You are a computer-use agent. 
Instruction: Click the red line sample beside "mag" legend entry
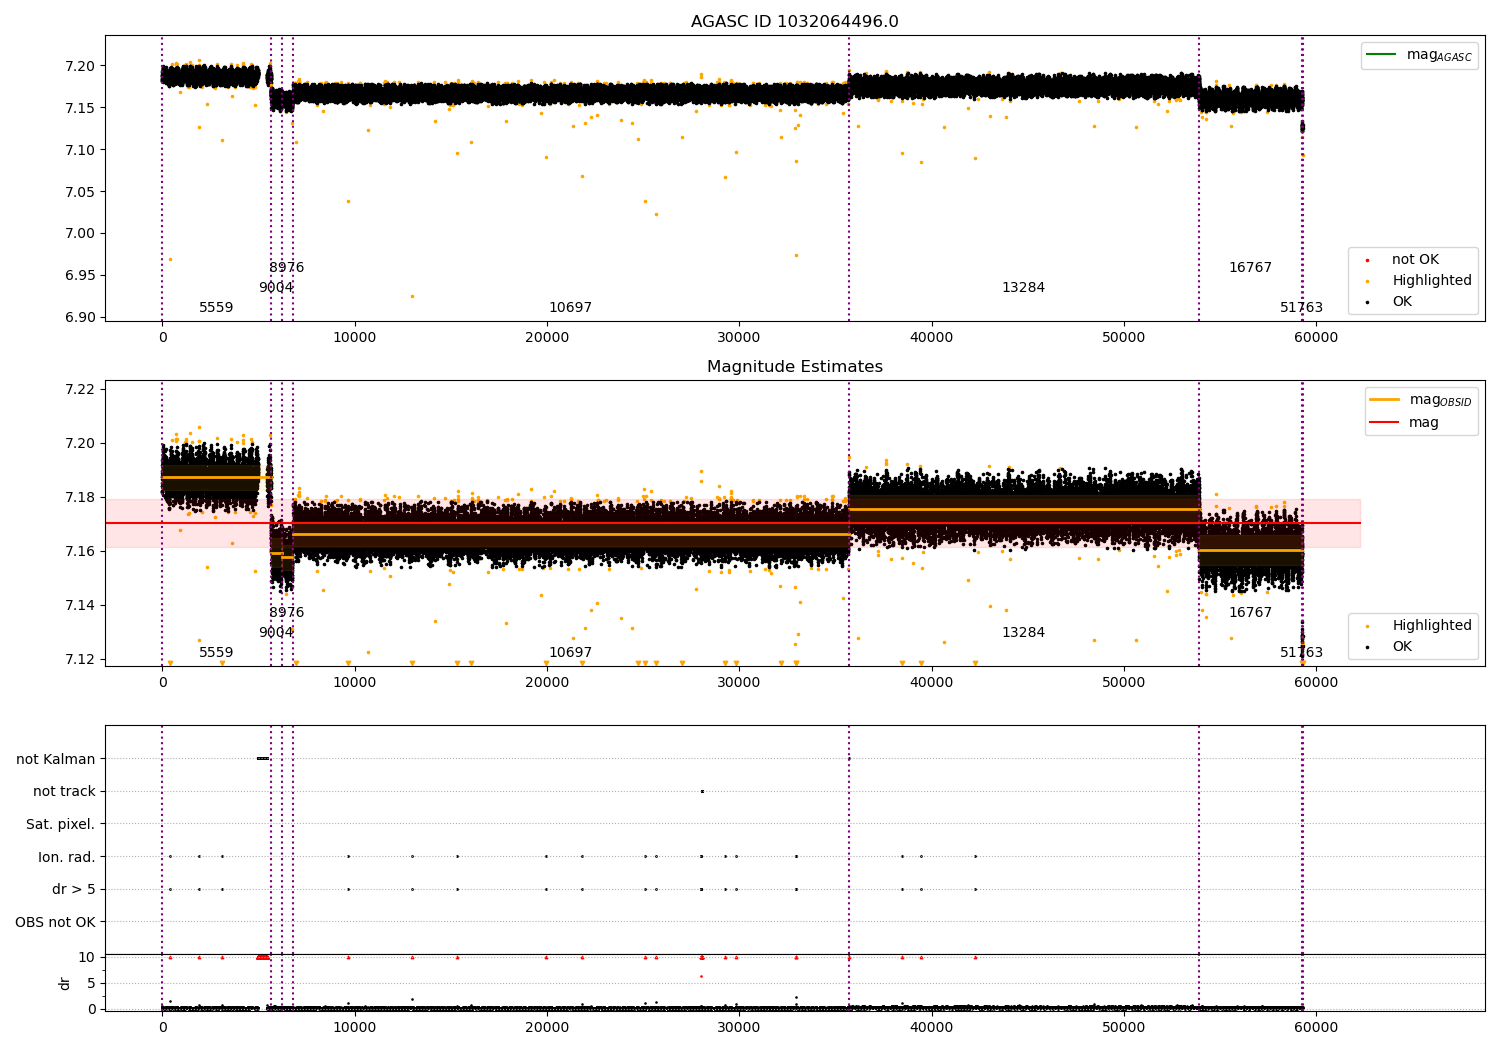click(1385, 422)
